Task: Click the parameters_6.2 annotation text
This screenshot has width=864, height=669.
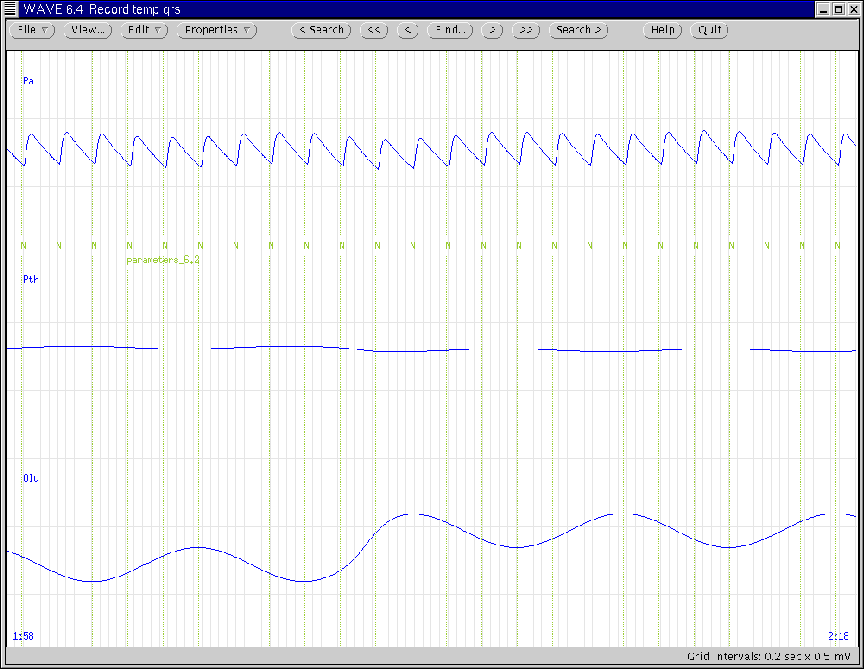Action: [157, 260]
